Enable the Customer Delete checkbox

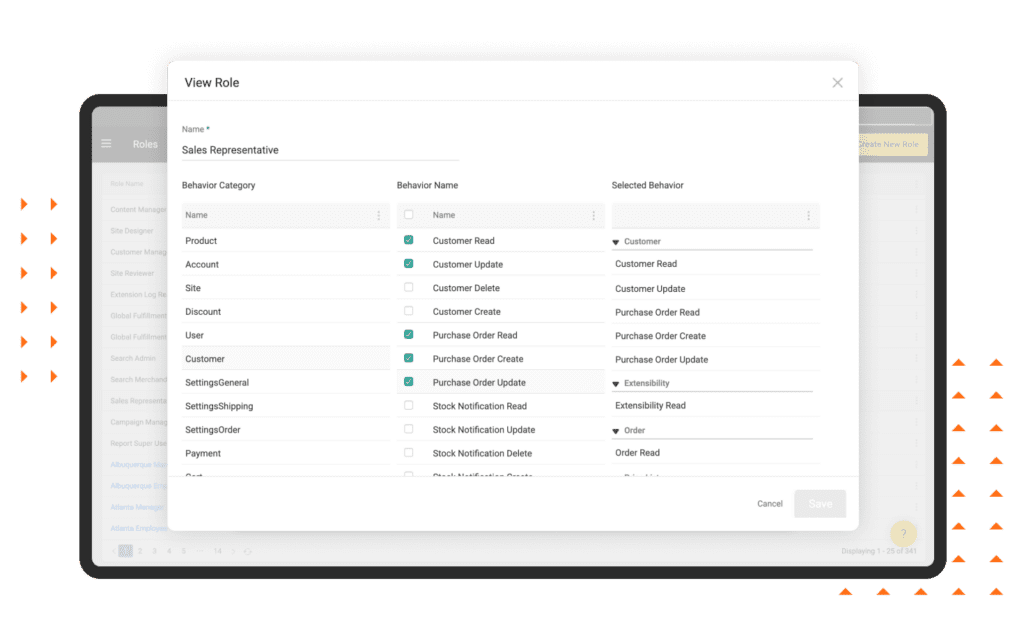tap(409, 287)
